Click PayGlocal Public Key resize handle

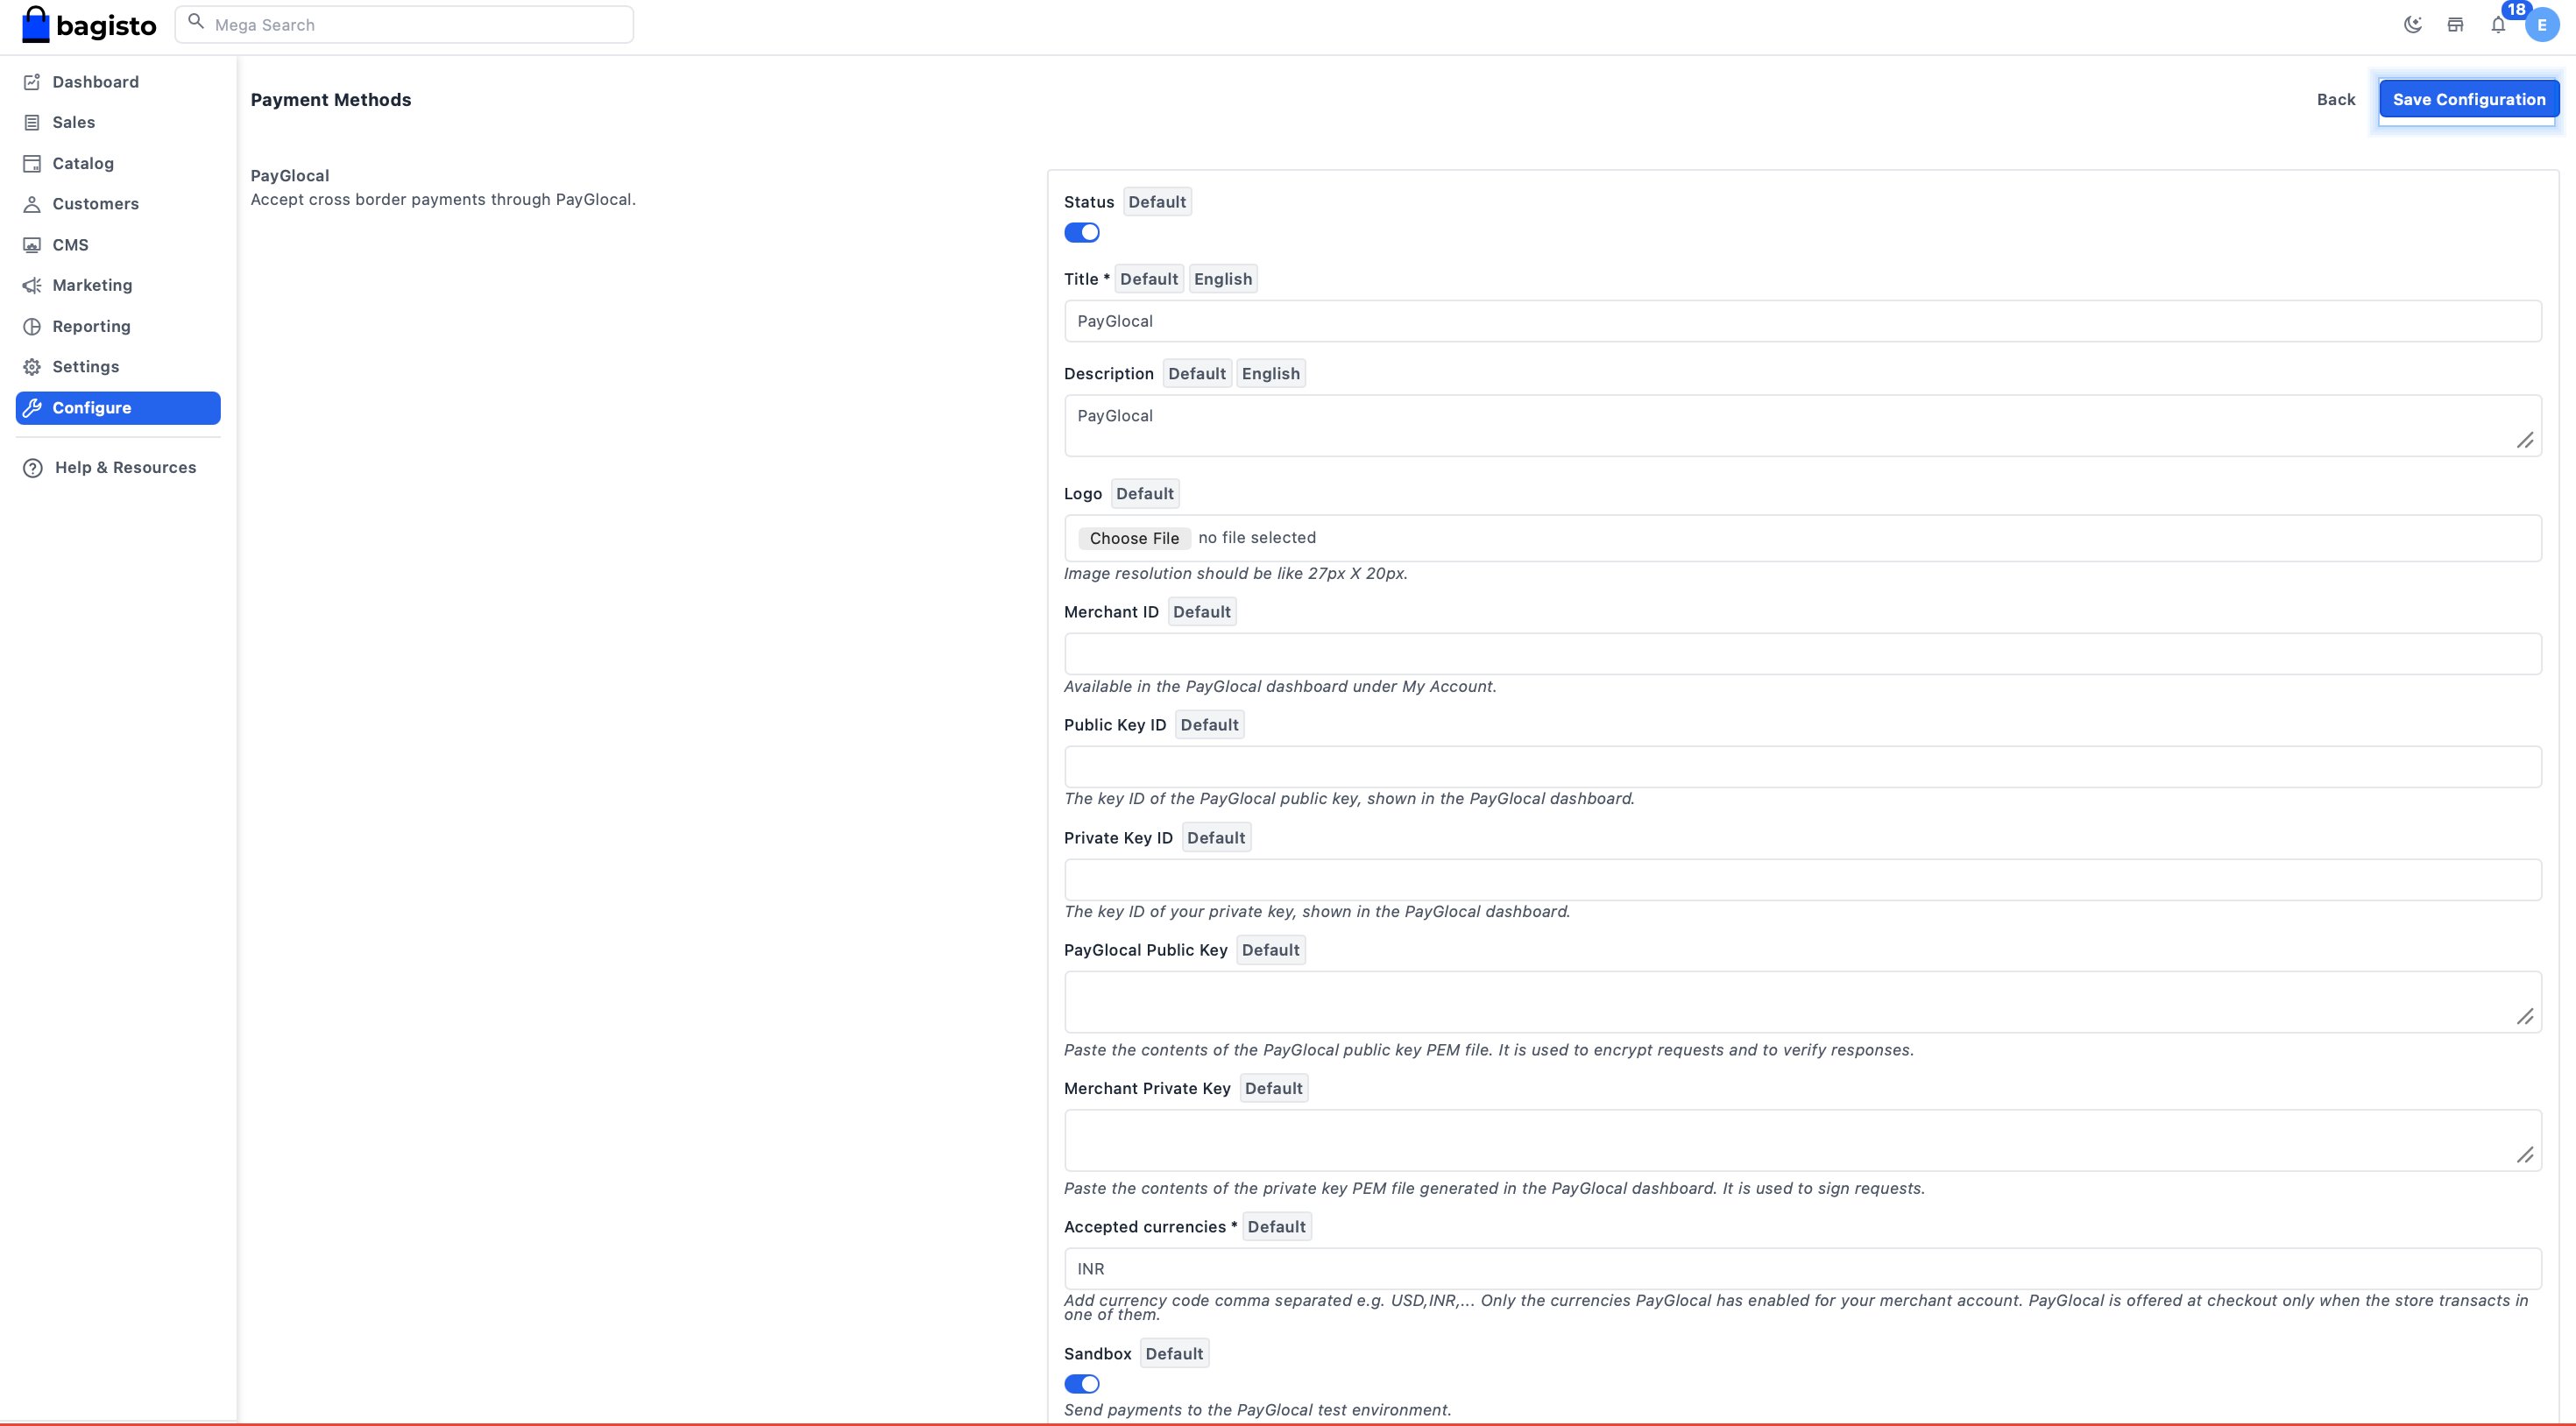(2525, 1017)
